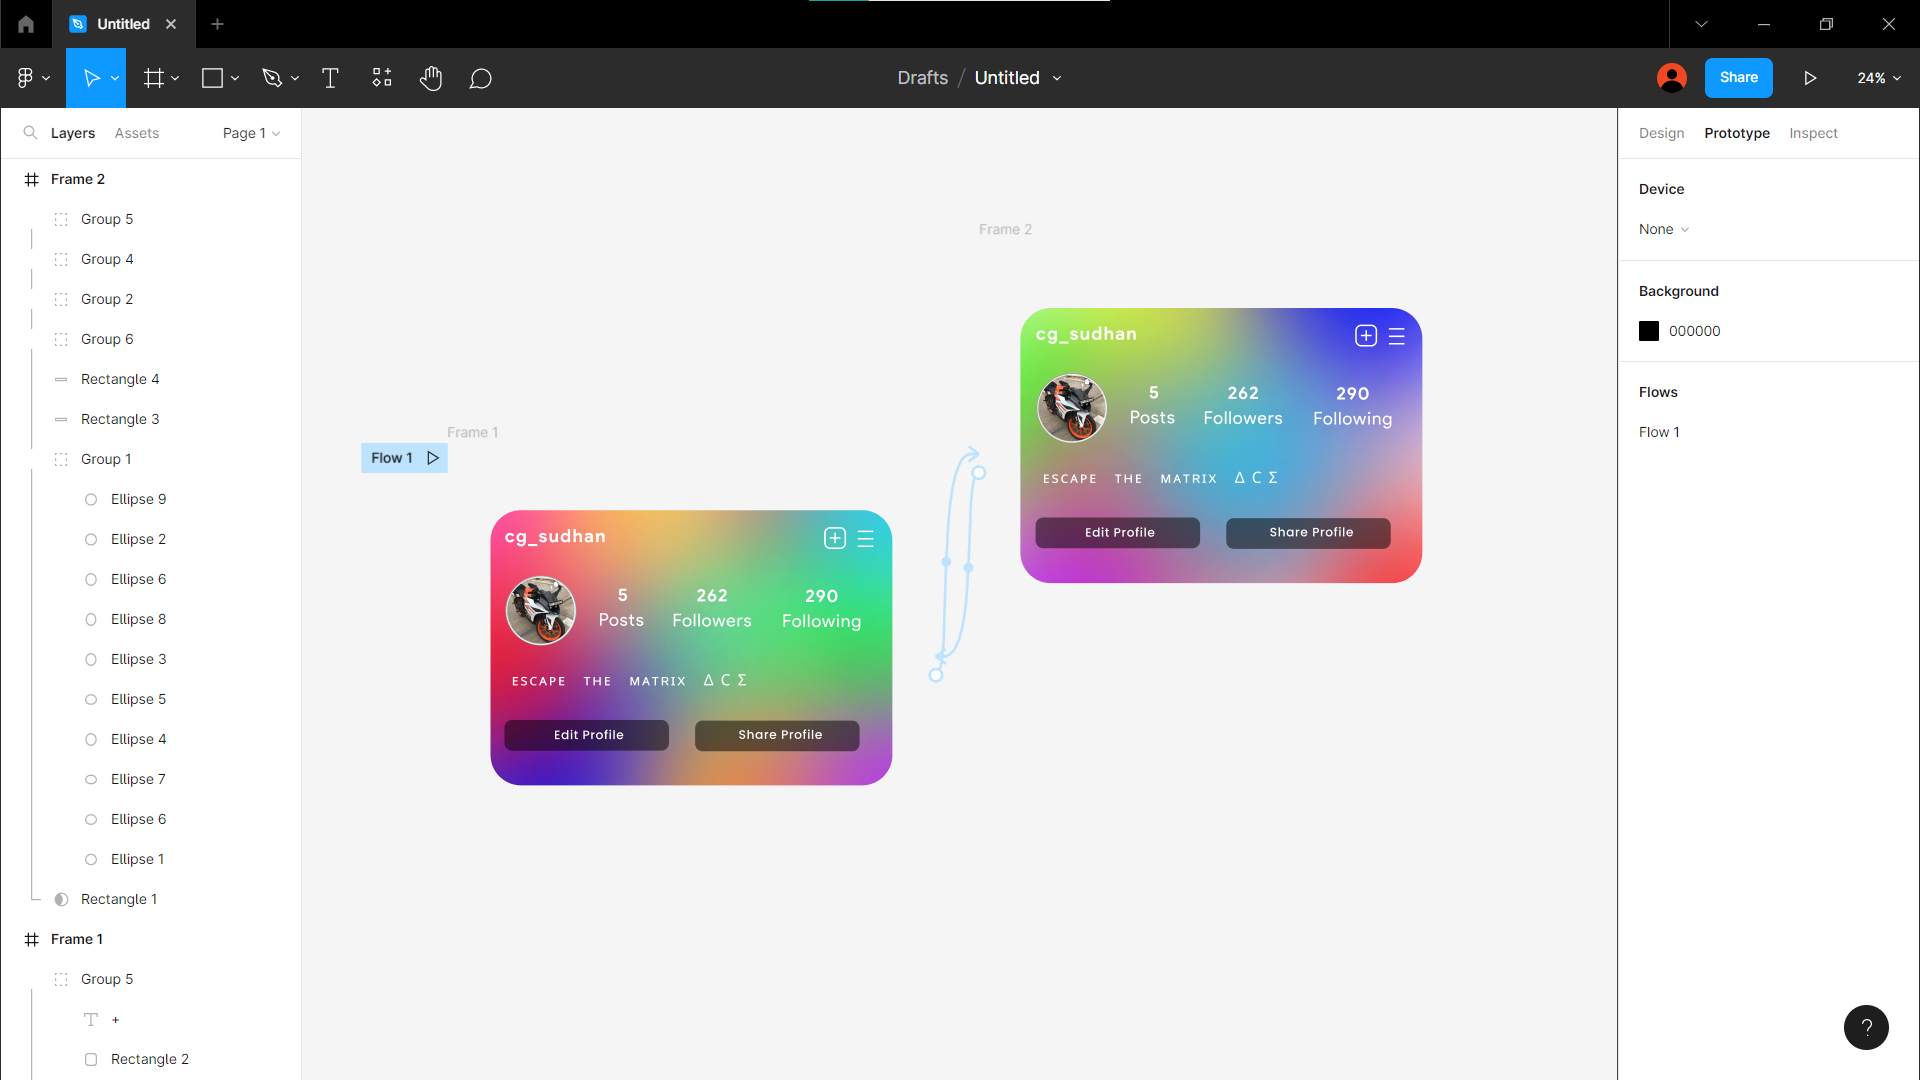The width and height of the screenshot is (1920, 1080).
Task: Select the Hand tool
Action: click(x=431, y=77)
